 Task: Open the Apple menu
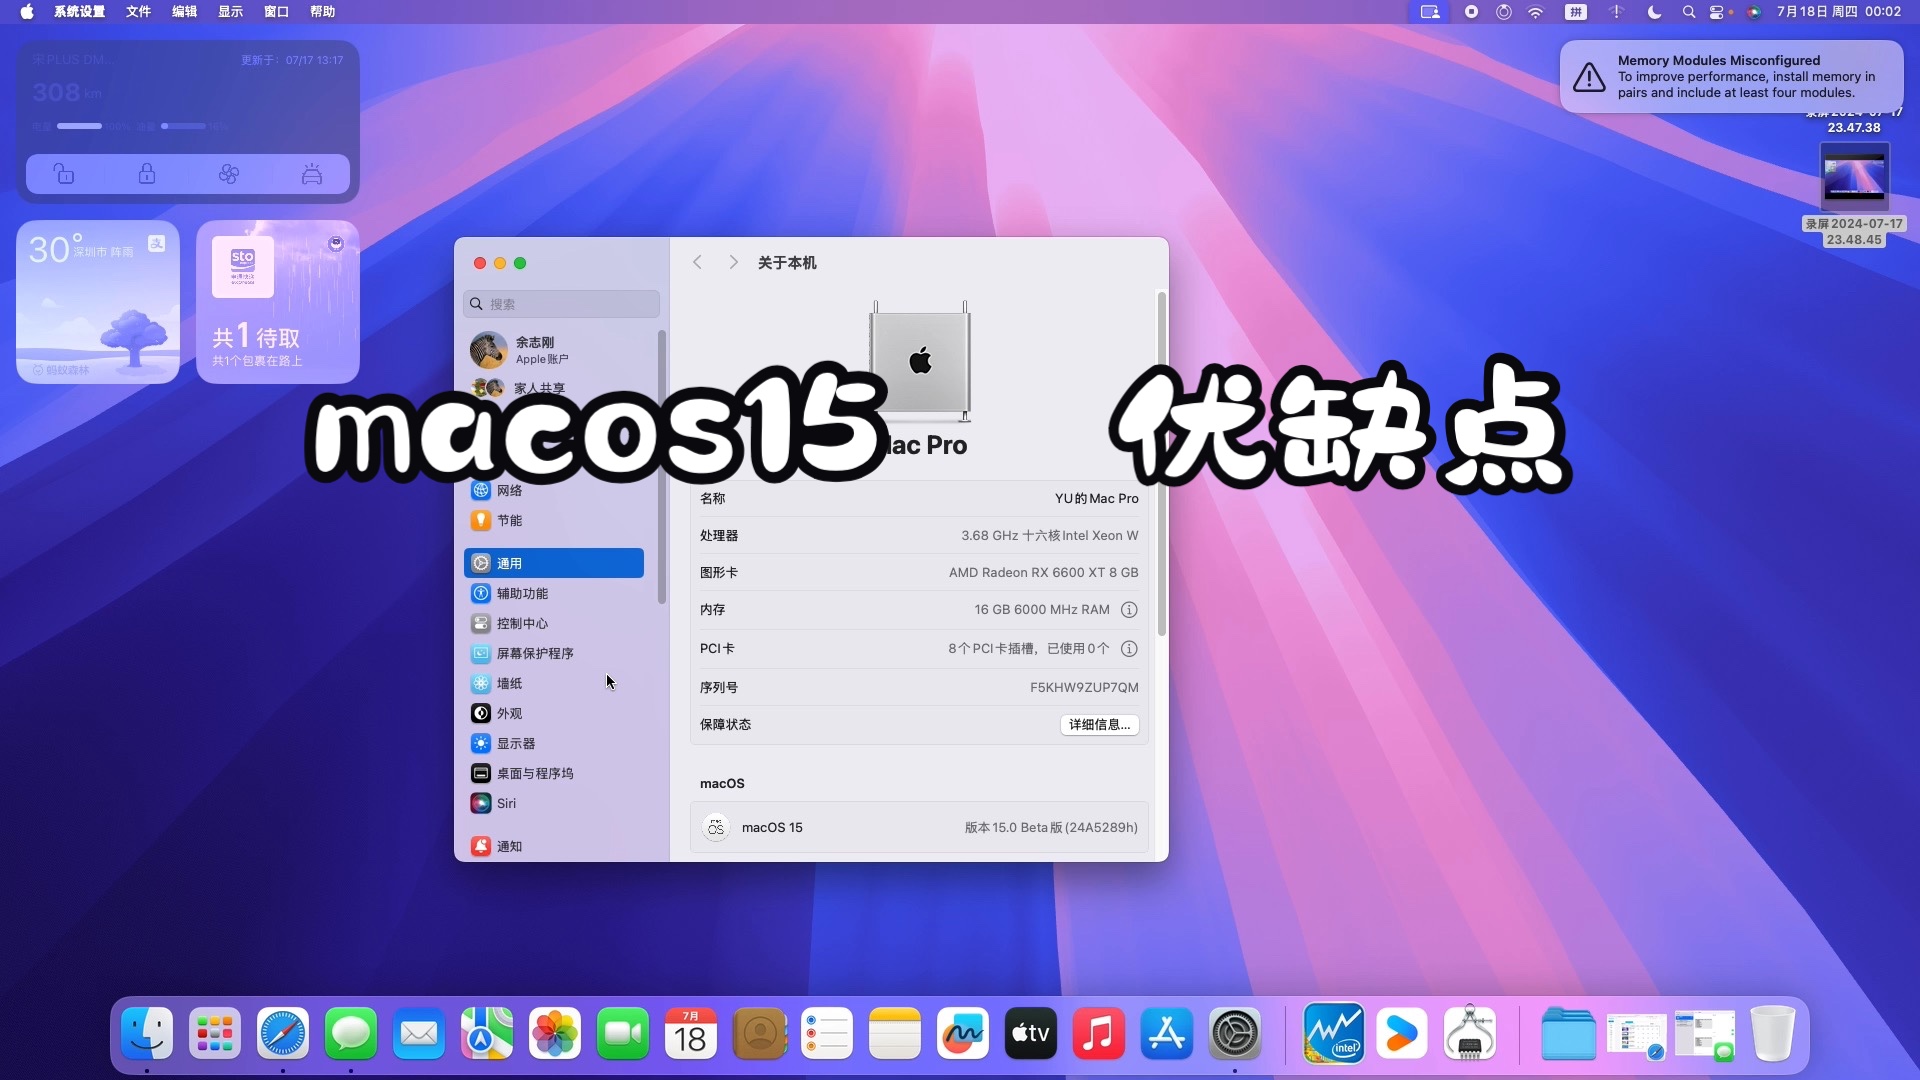(27, 12)
